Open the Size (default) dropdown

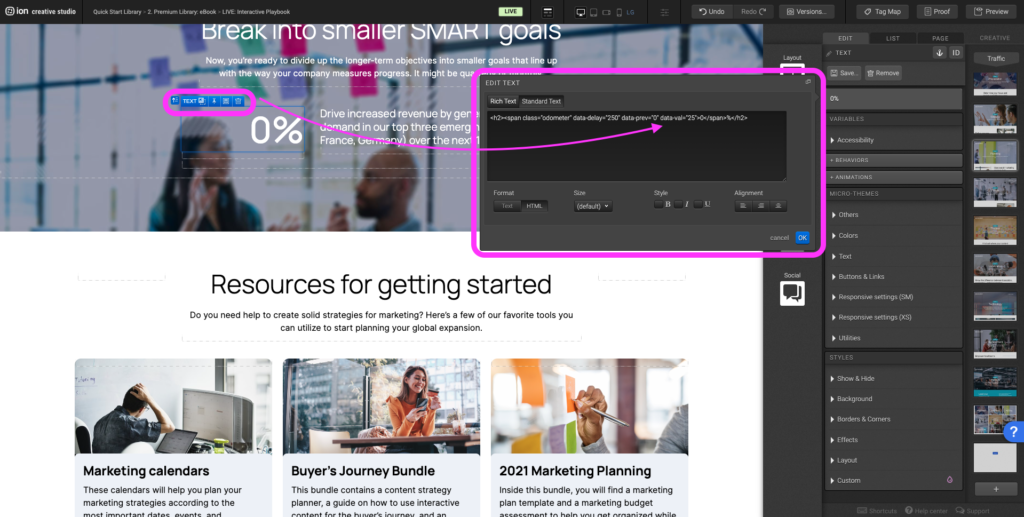point(592,206)
